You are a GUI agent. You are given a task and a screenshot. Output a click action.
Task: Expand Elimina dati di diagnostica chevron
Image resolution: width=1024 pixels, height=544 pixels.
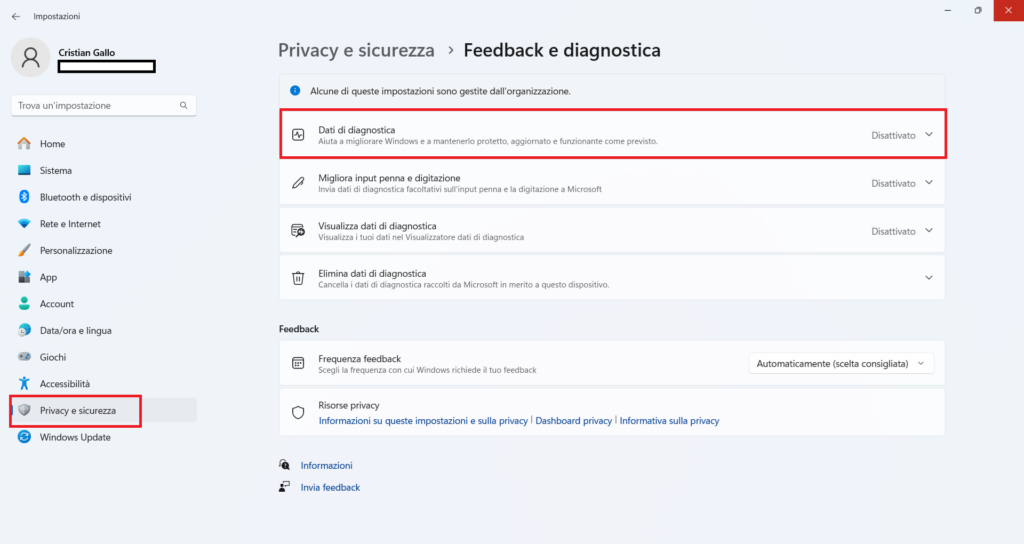pyautogui.click(x=929, y=278)
